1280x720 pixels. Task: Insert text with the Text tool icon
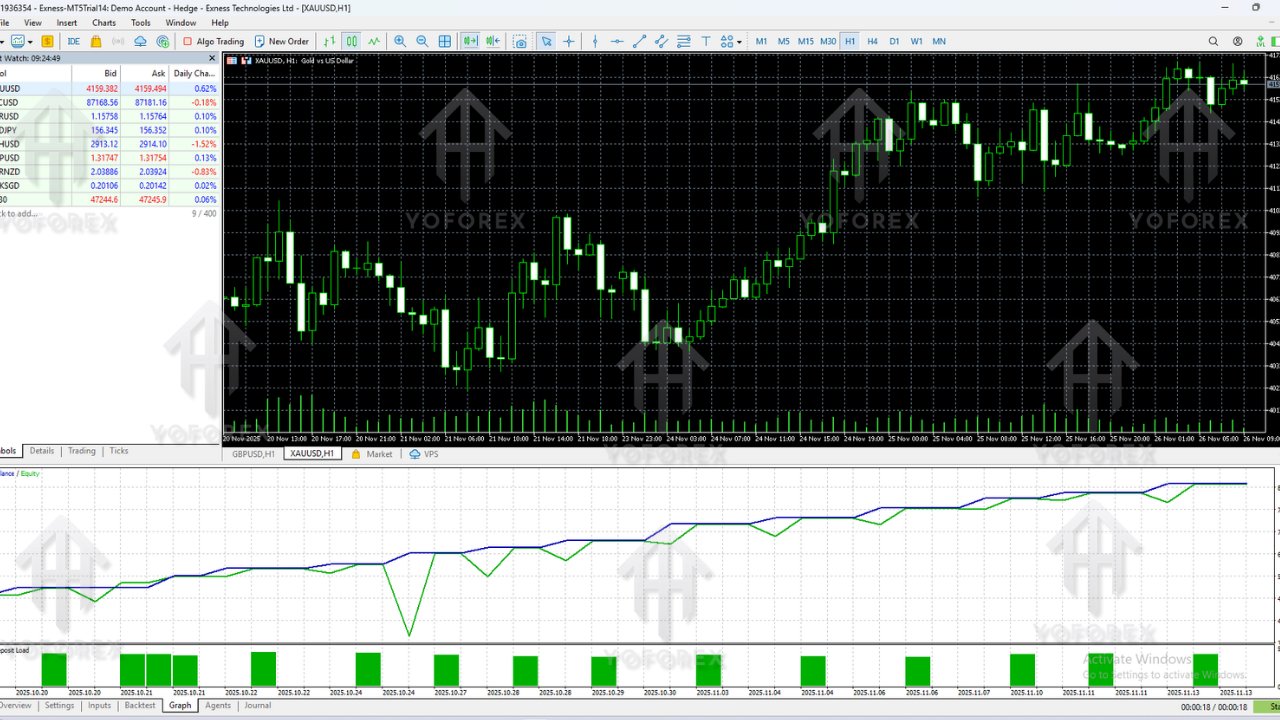click(706, 41)
